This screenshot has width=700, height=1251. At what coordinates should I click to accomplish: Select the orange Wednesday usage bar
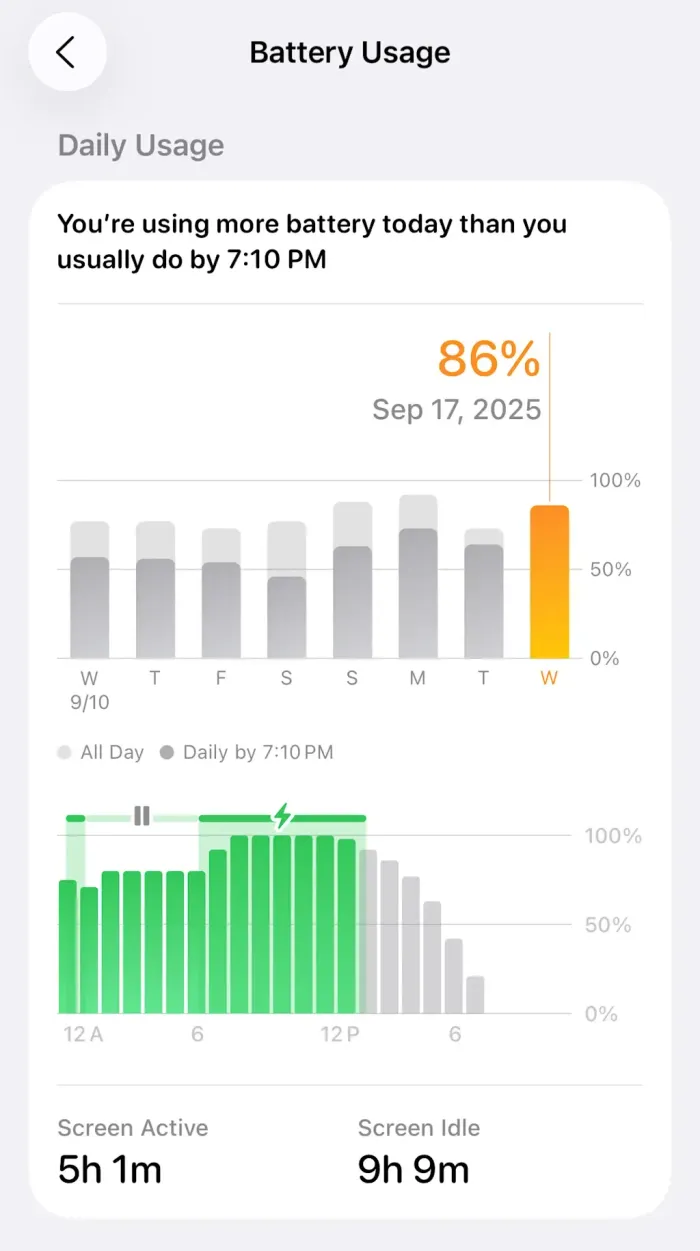(x=549, y=582)
